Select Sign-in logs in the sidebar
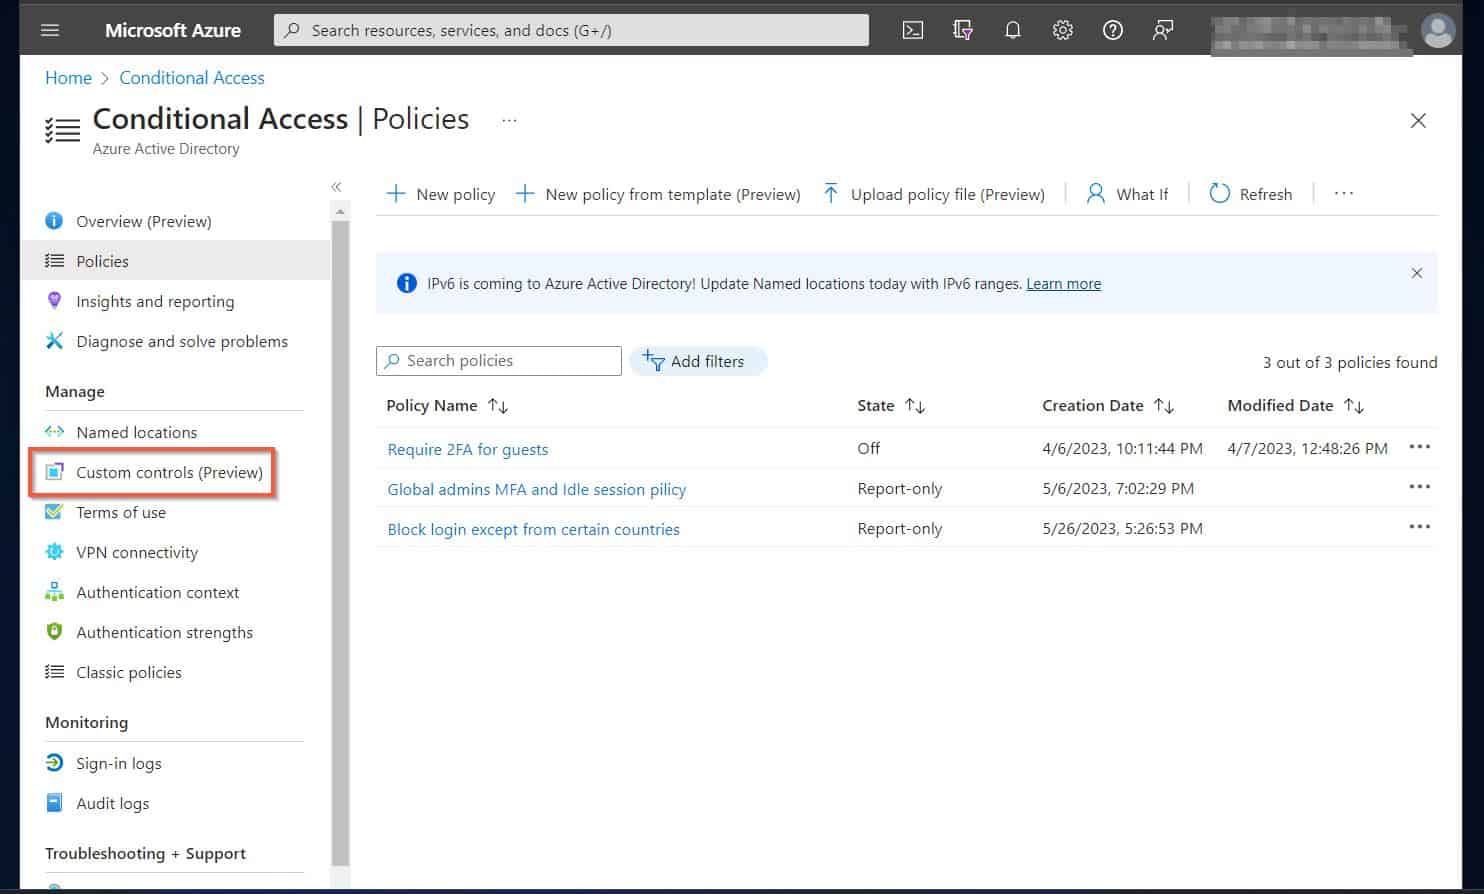This screenshot has height=894, width=1484. point(118,763)
